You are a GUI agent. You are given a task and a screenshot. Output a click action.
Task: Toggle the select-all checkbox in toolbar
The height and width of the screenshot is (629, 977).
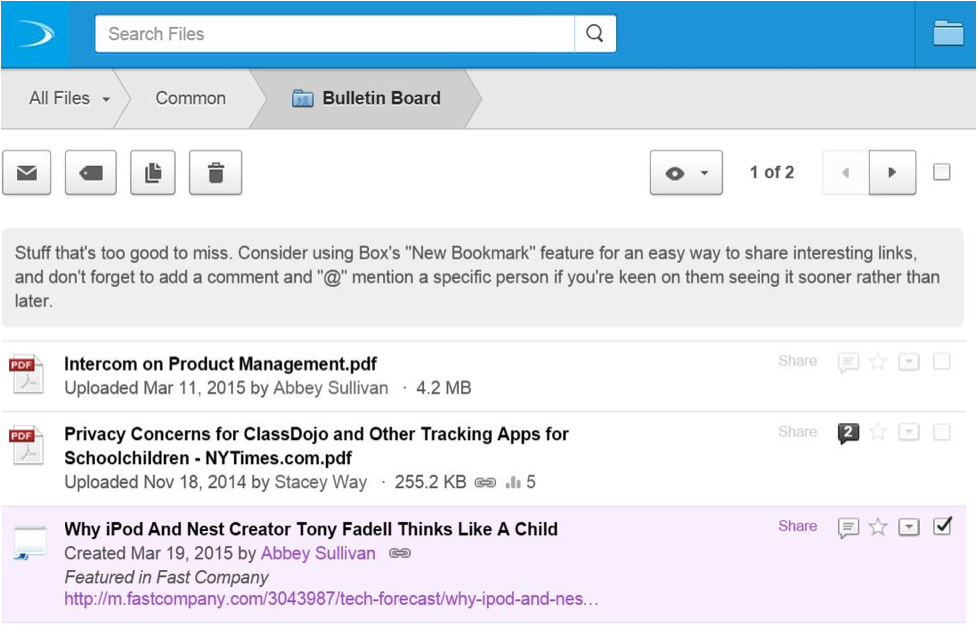941,172
